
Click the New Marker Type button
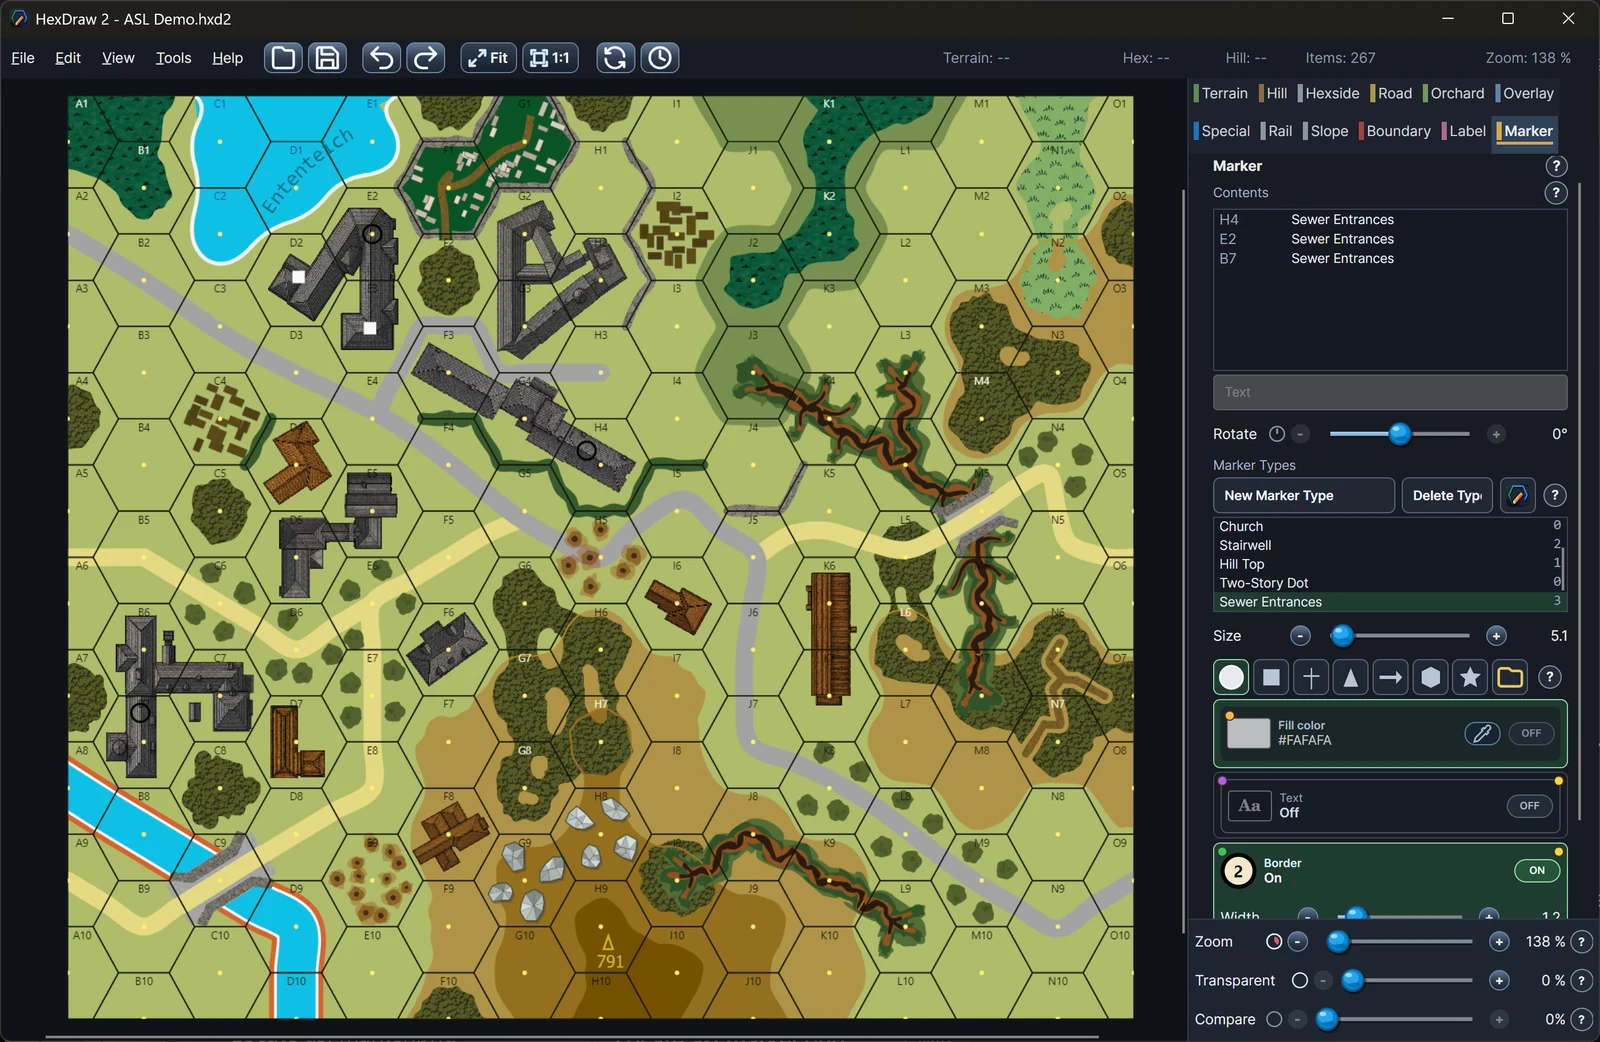tap(1304, 495)
